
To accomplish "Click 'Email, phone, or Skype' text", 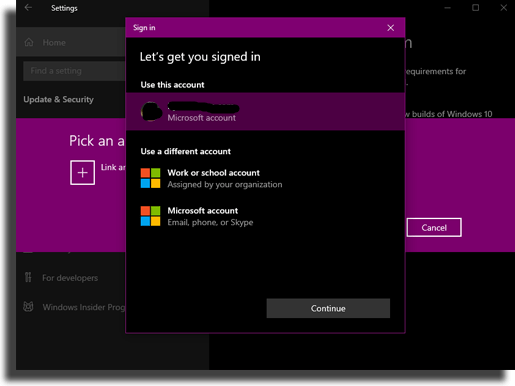I will point(210,222).
